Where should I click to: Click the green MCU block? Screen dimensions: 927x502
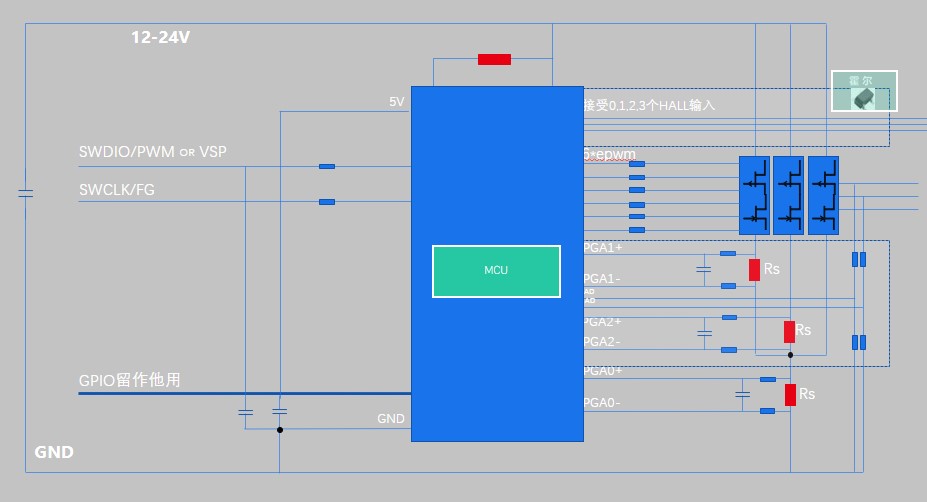pyautogui.click(x=496, y=271)
